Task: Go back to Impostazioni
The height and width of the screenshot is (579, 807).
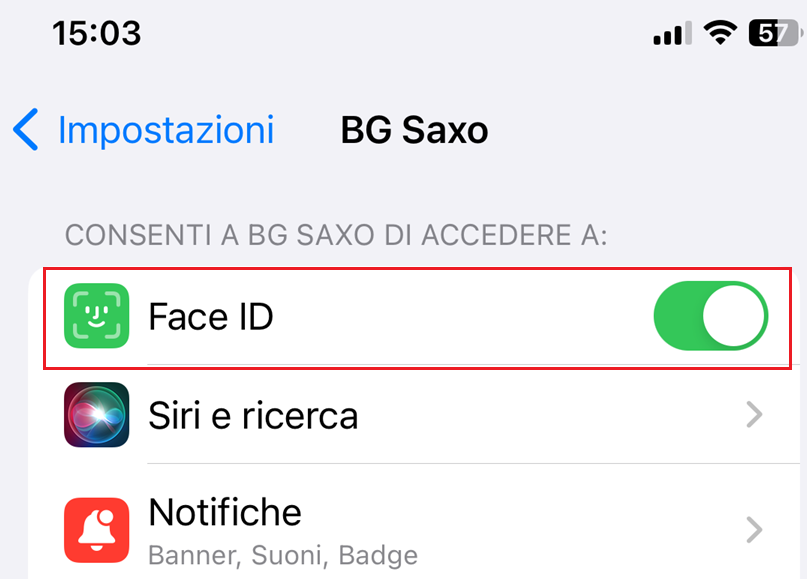Action: (165, 130)
